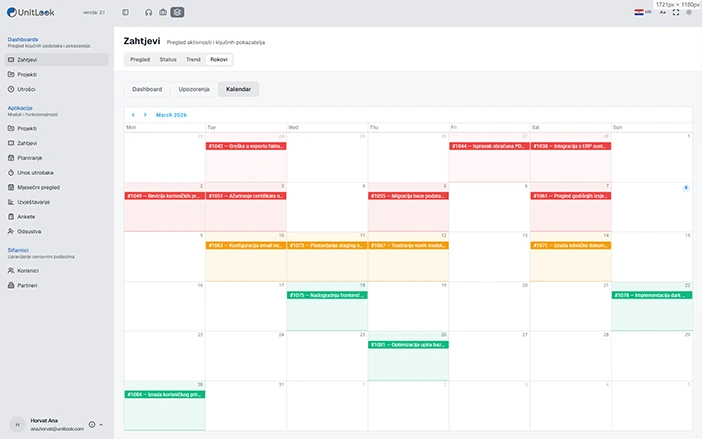Switch to the Pregled tab
This screenshot has width=702, height=439.
[x=140, y=60]
